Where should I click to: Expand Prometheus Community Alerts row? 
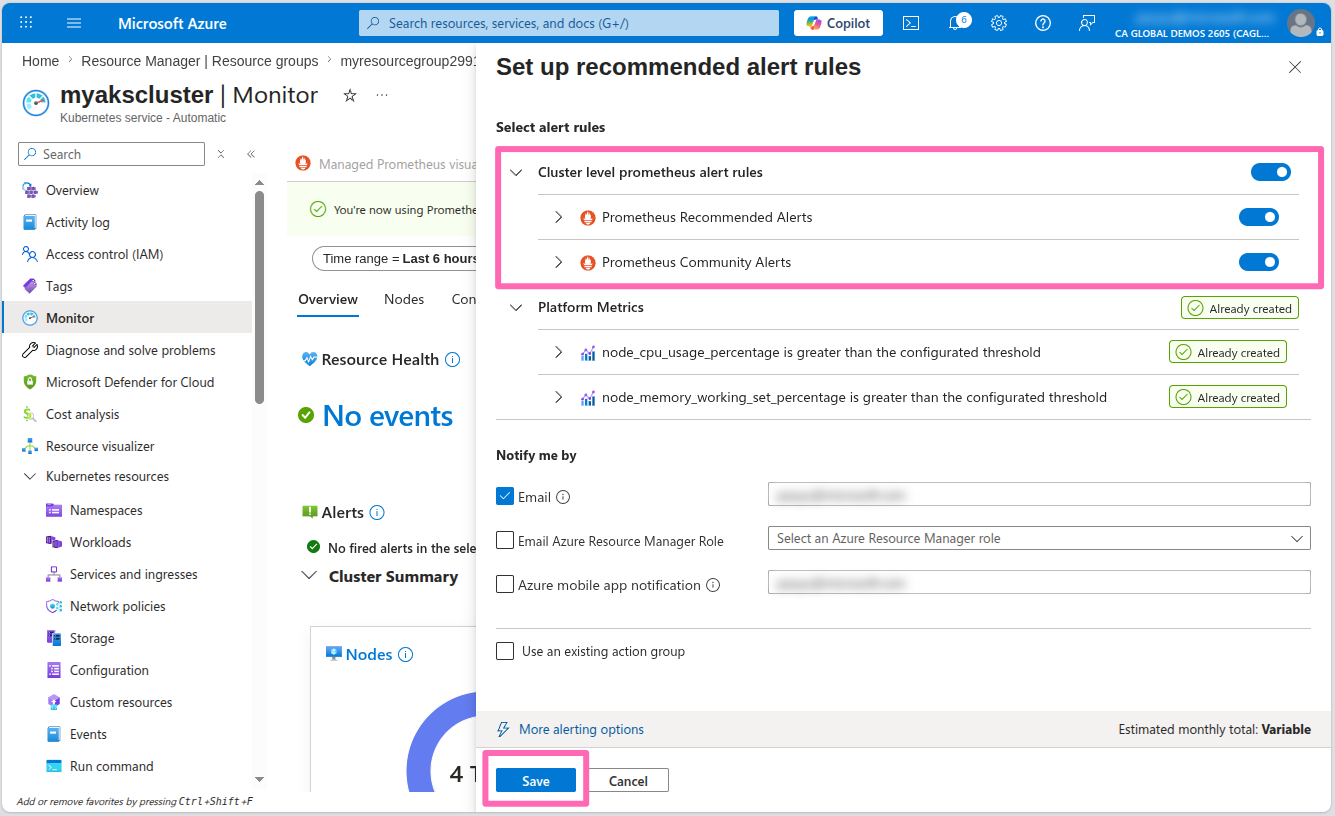[559, 262]
